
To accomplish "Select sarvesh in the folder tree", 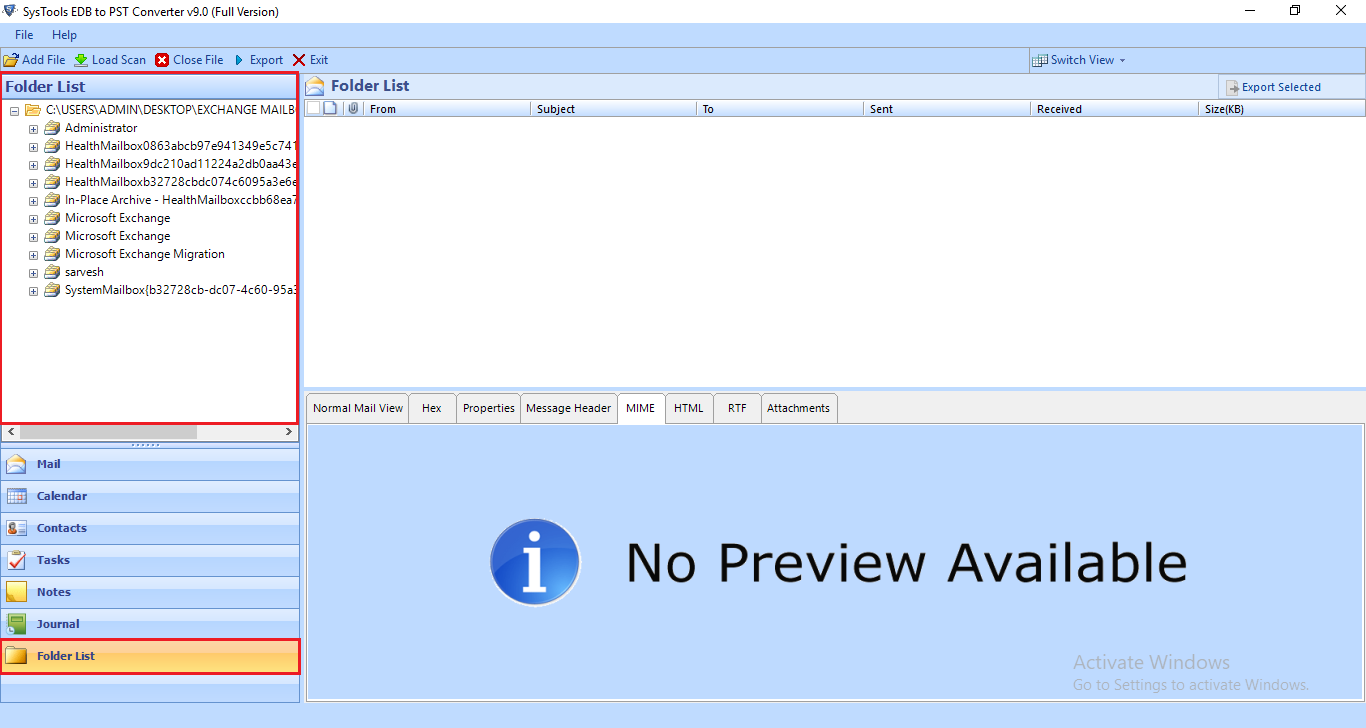I will pyautogui.click(x=84, y=272).
